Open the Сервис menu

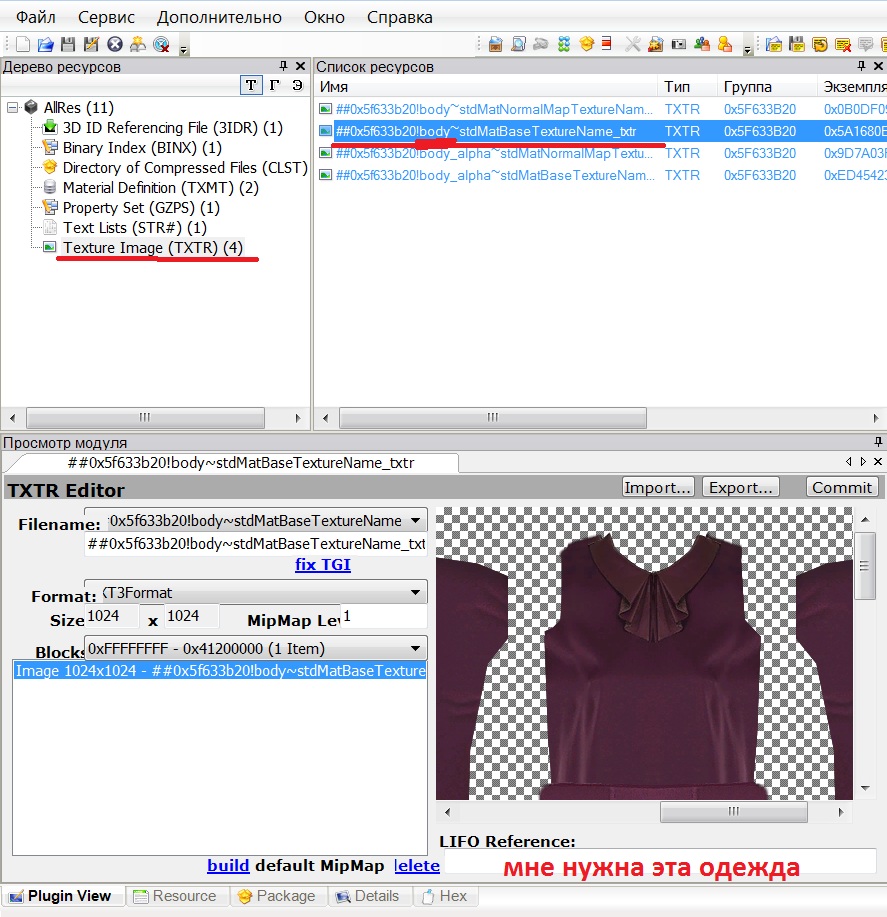106,17
